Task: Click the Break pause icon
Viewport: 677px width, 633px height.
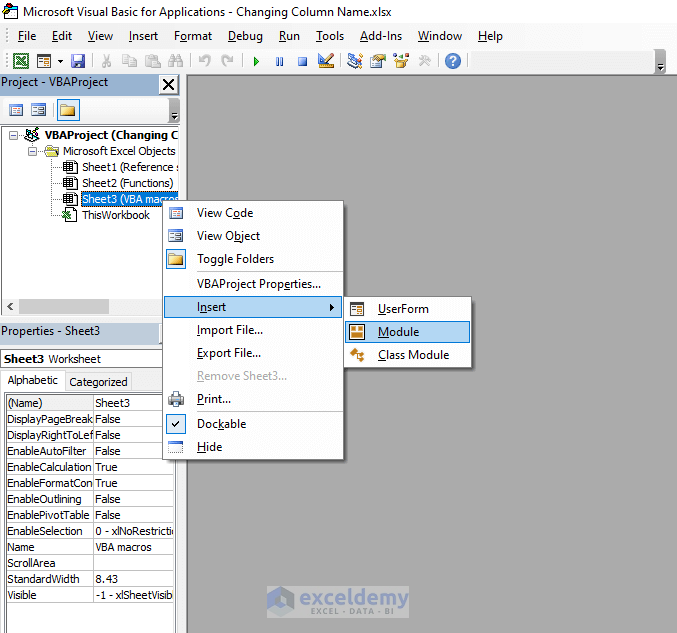Action: (279, 61)
